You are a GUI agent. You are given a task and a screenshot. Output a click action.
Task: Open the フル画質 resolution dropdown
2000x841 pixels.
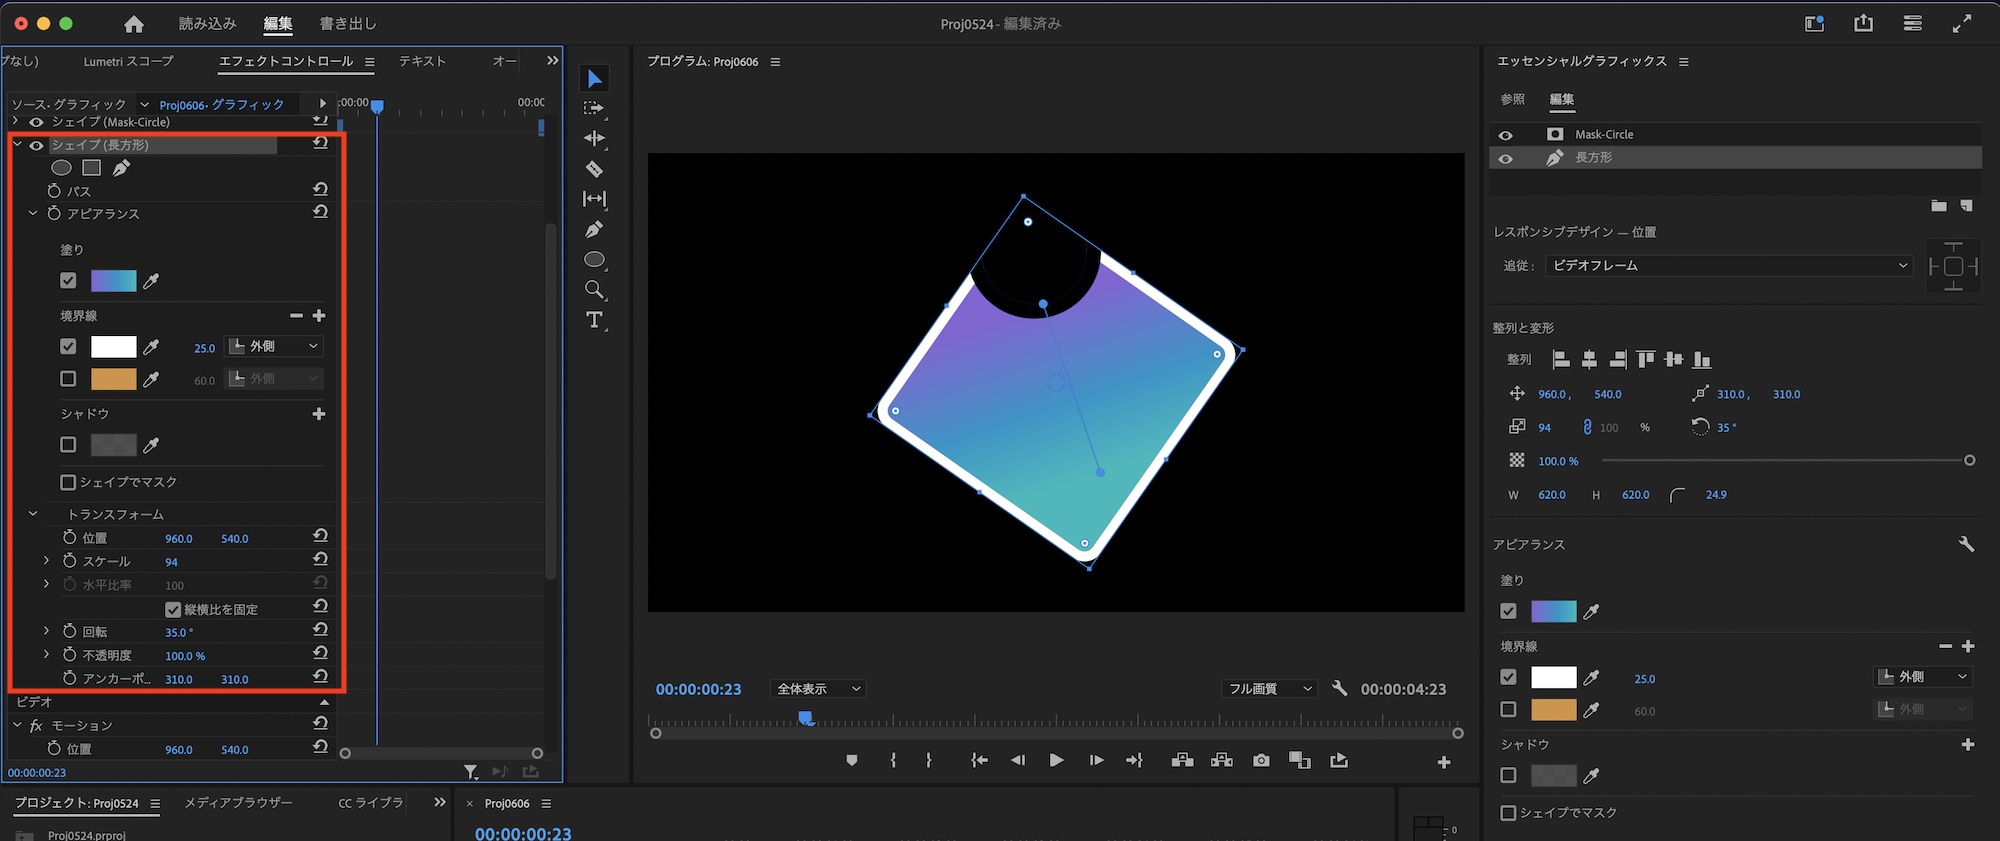(x=1269, y=689)
